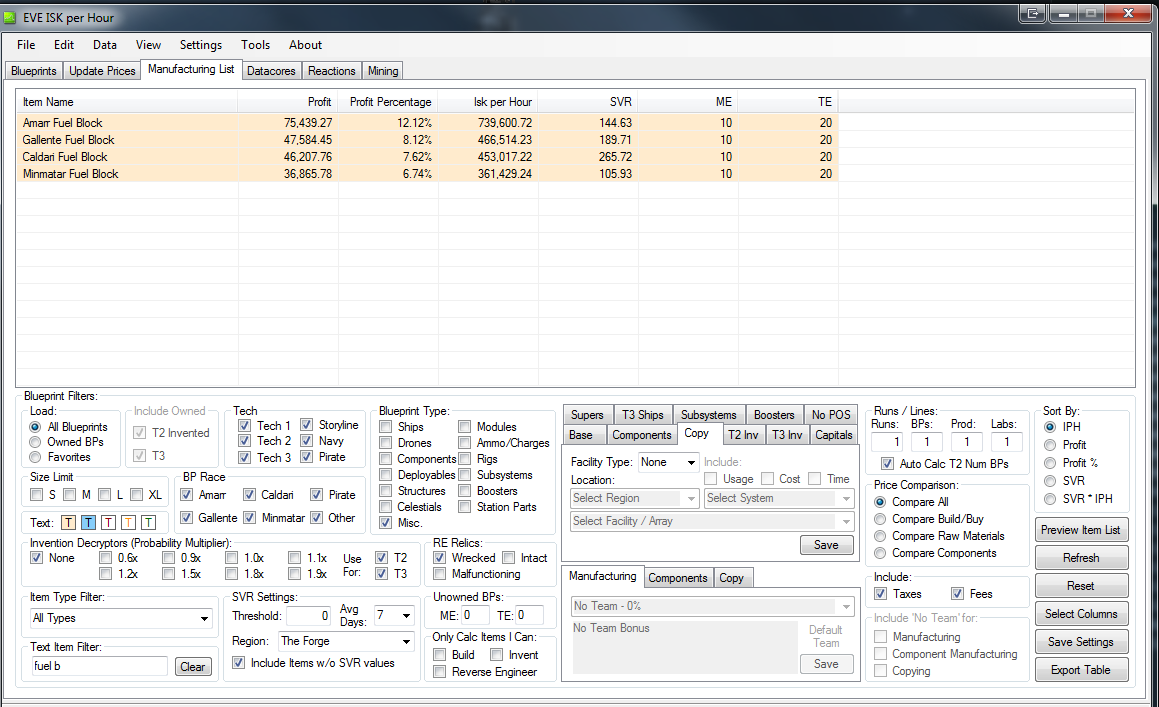Click the Preview Item List button
Viewport: 1159px width, 707px height.
(x=1081, y=530)
